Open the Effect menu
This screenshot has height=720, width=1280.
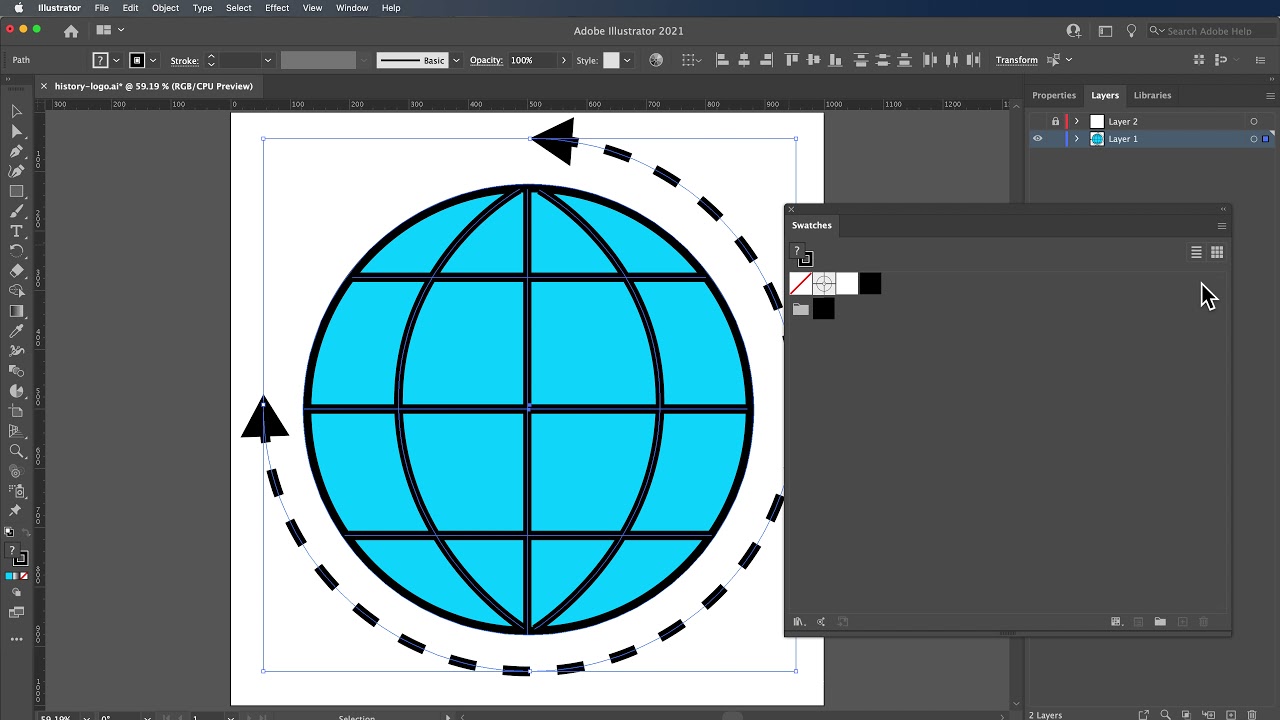277,8
